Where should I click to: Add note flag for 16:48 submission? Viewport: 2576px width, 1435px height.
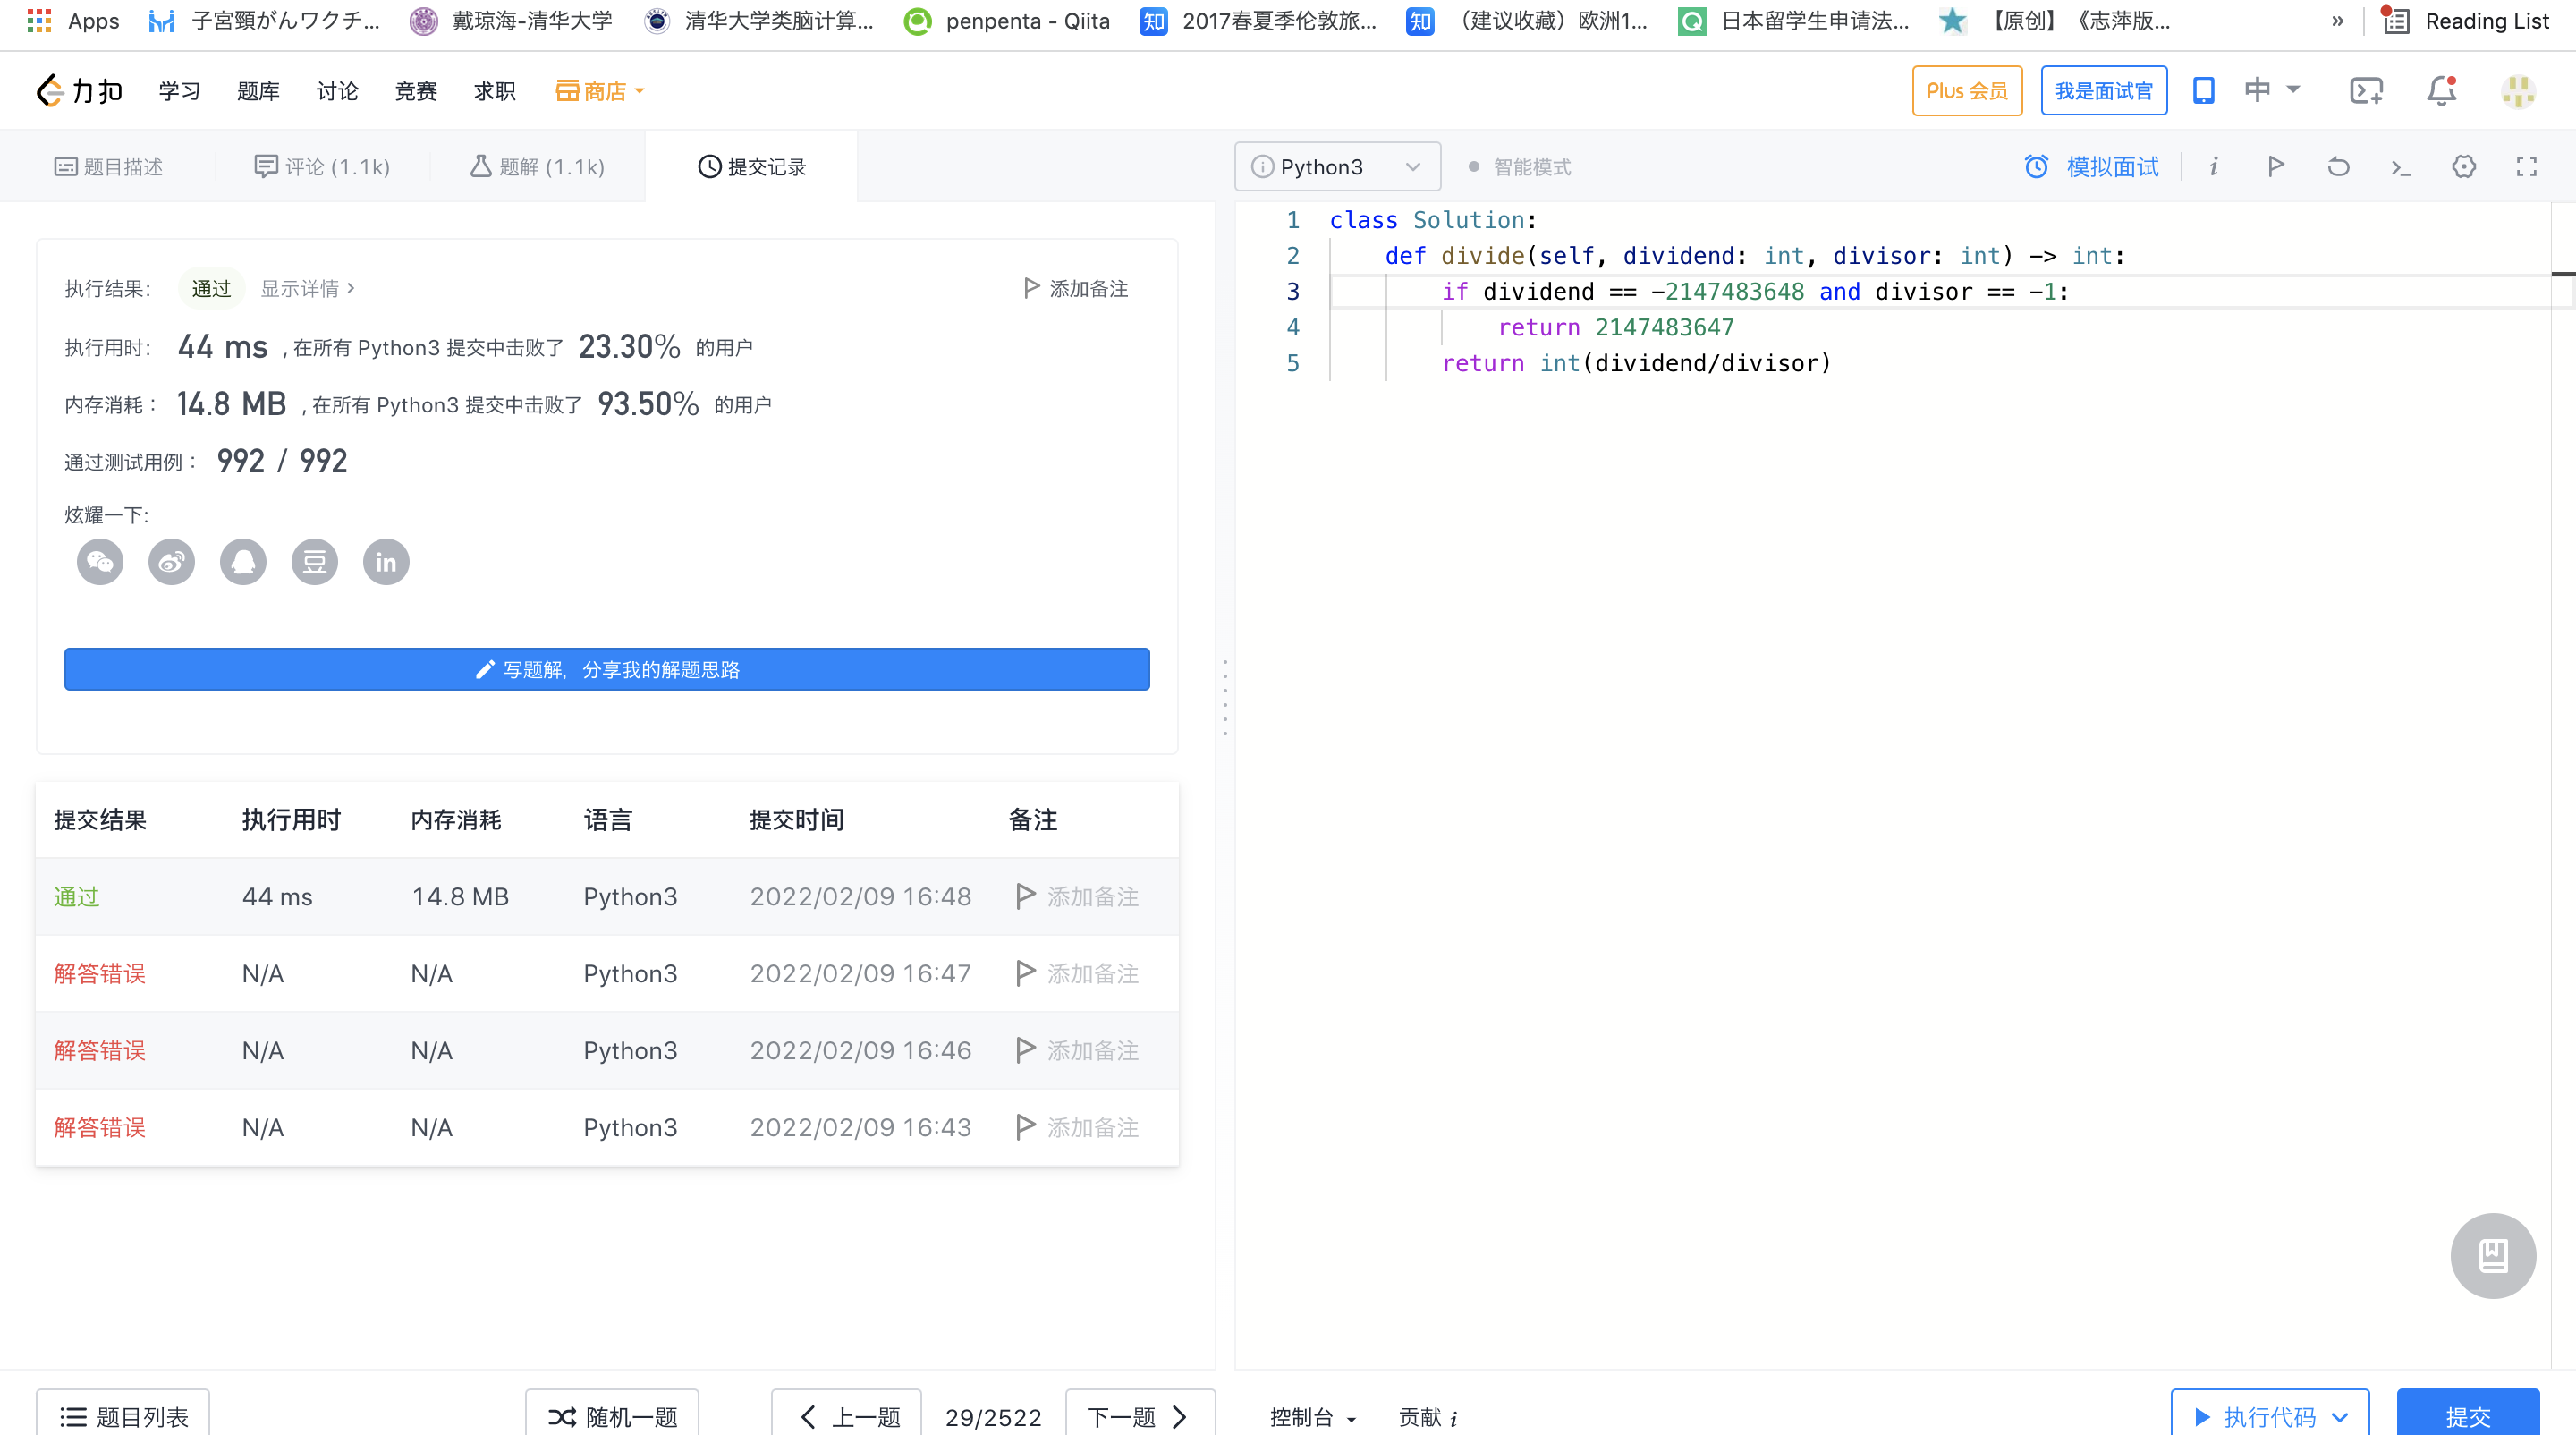1077,896
